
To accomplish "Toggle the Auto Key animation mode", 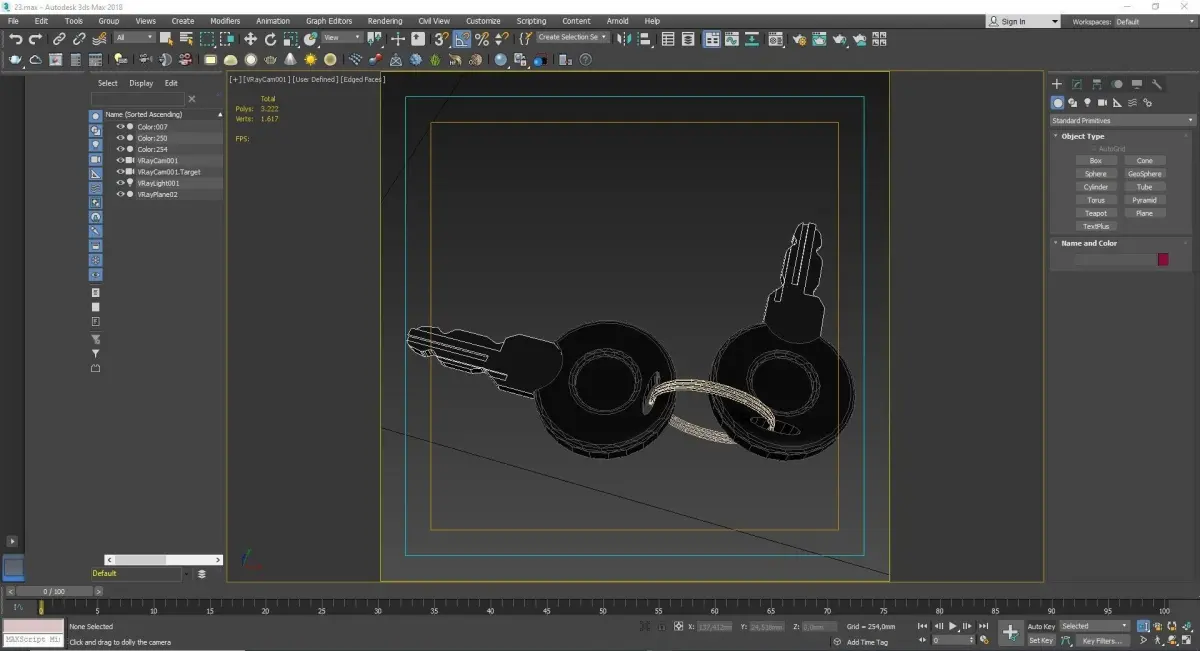I will [1041, 626].
